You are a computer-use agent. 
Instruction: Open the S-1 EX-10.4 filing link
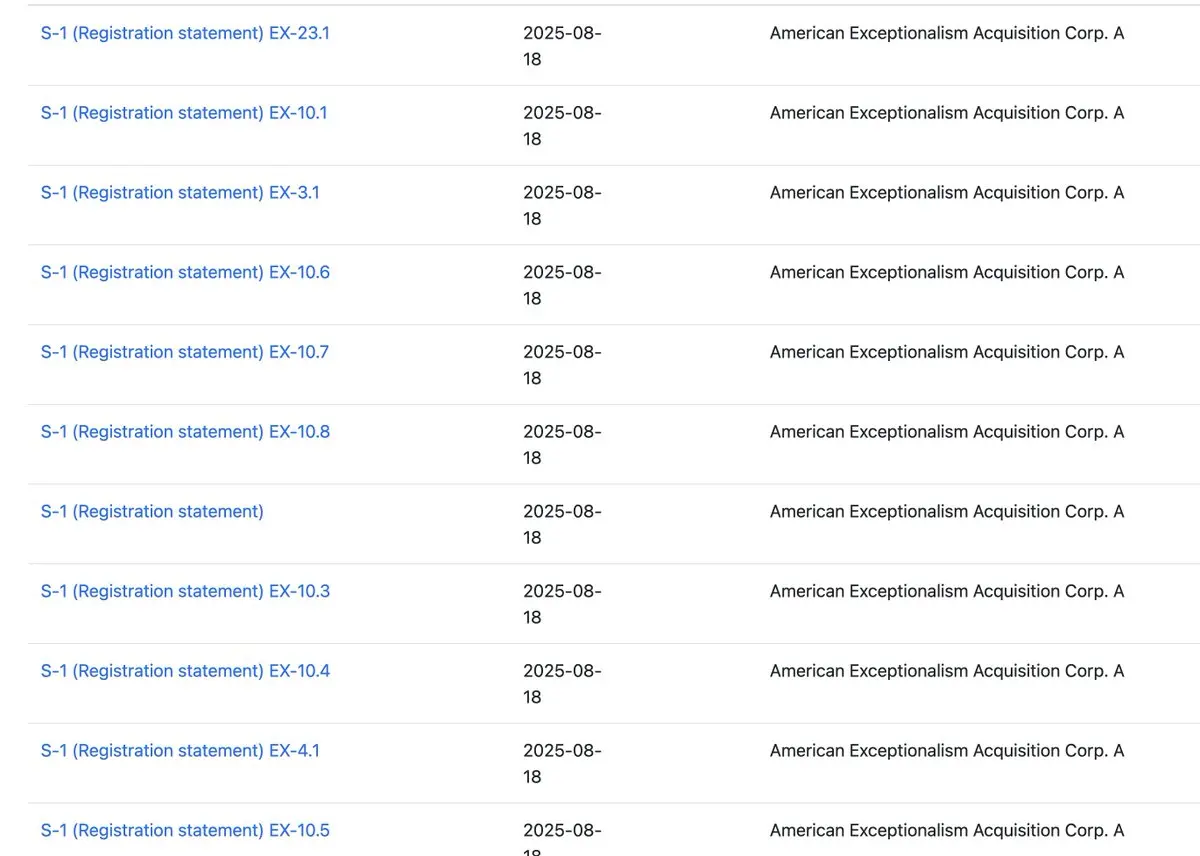[185, 671]
